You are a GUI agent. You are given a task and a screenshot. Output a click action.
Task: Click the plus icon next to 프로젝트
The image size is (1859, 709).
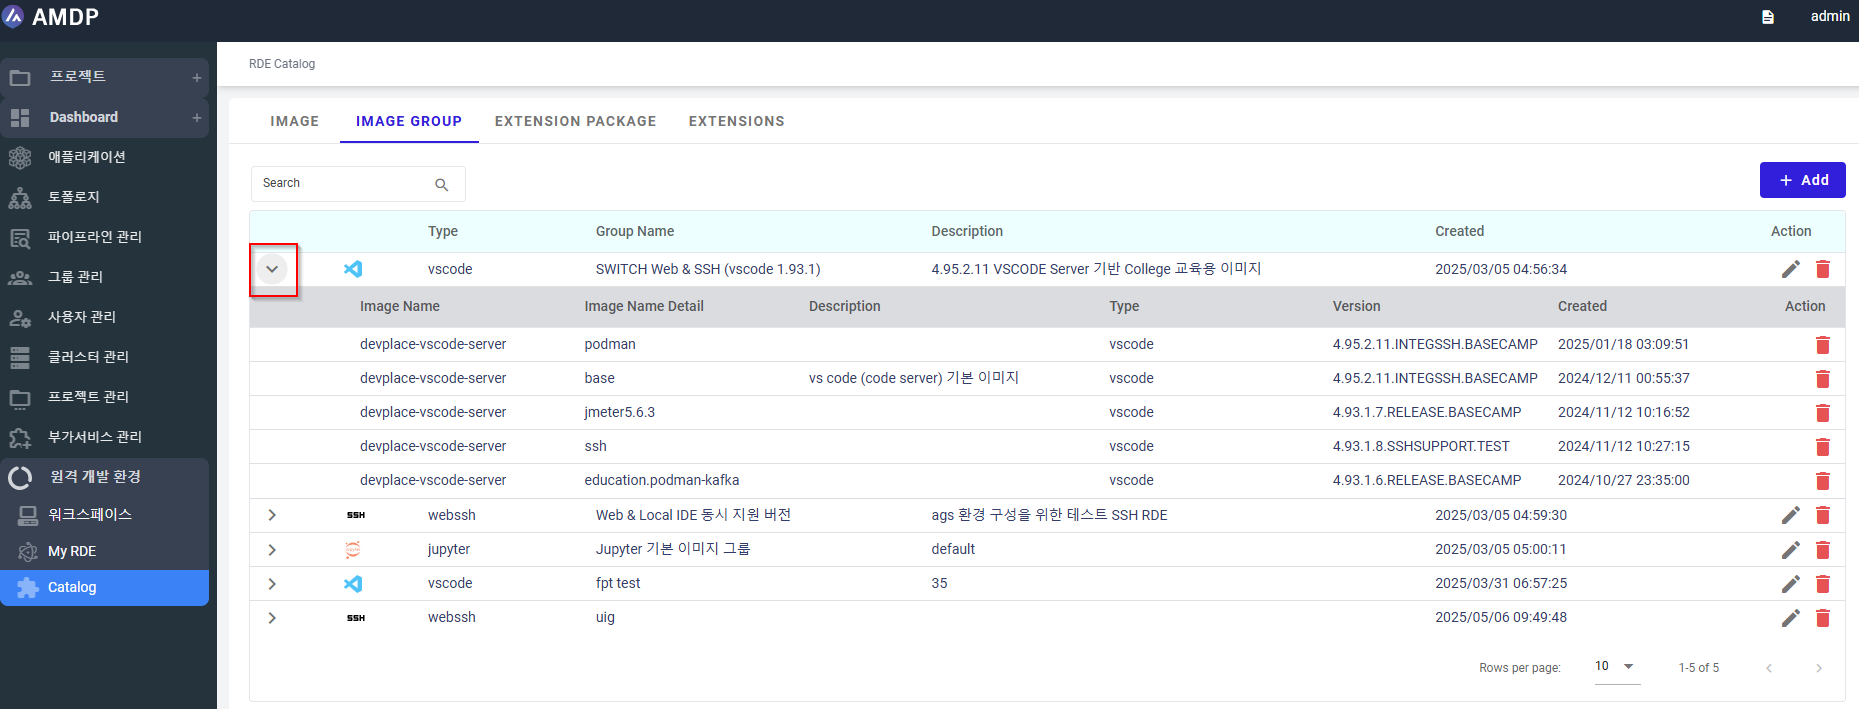tap(197, 78)
